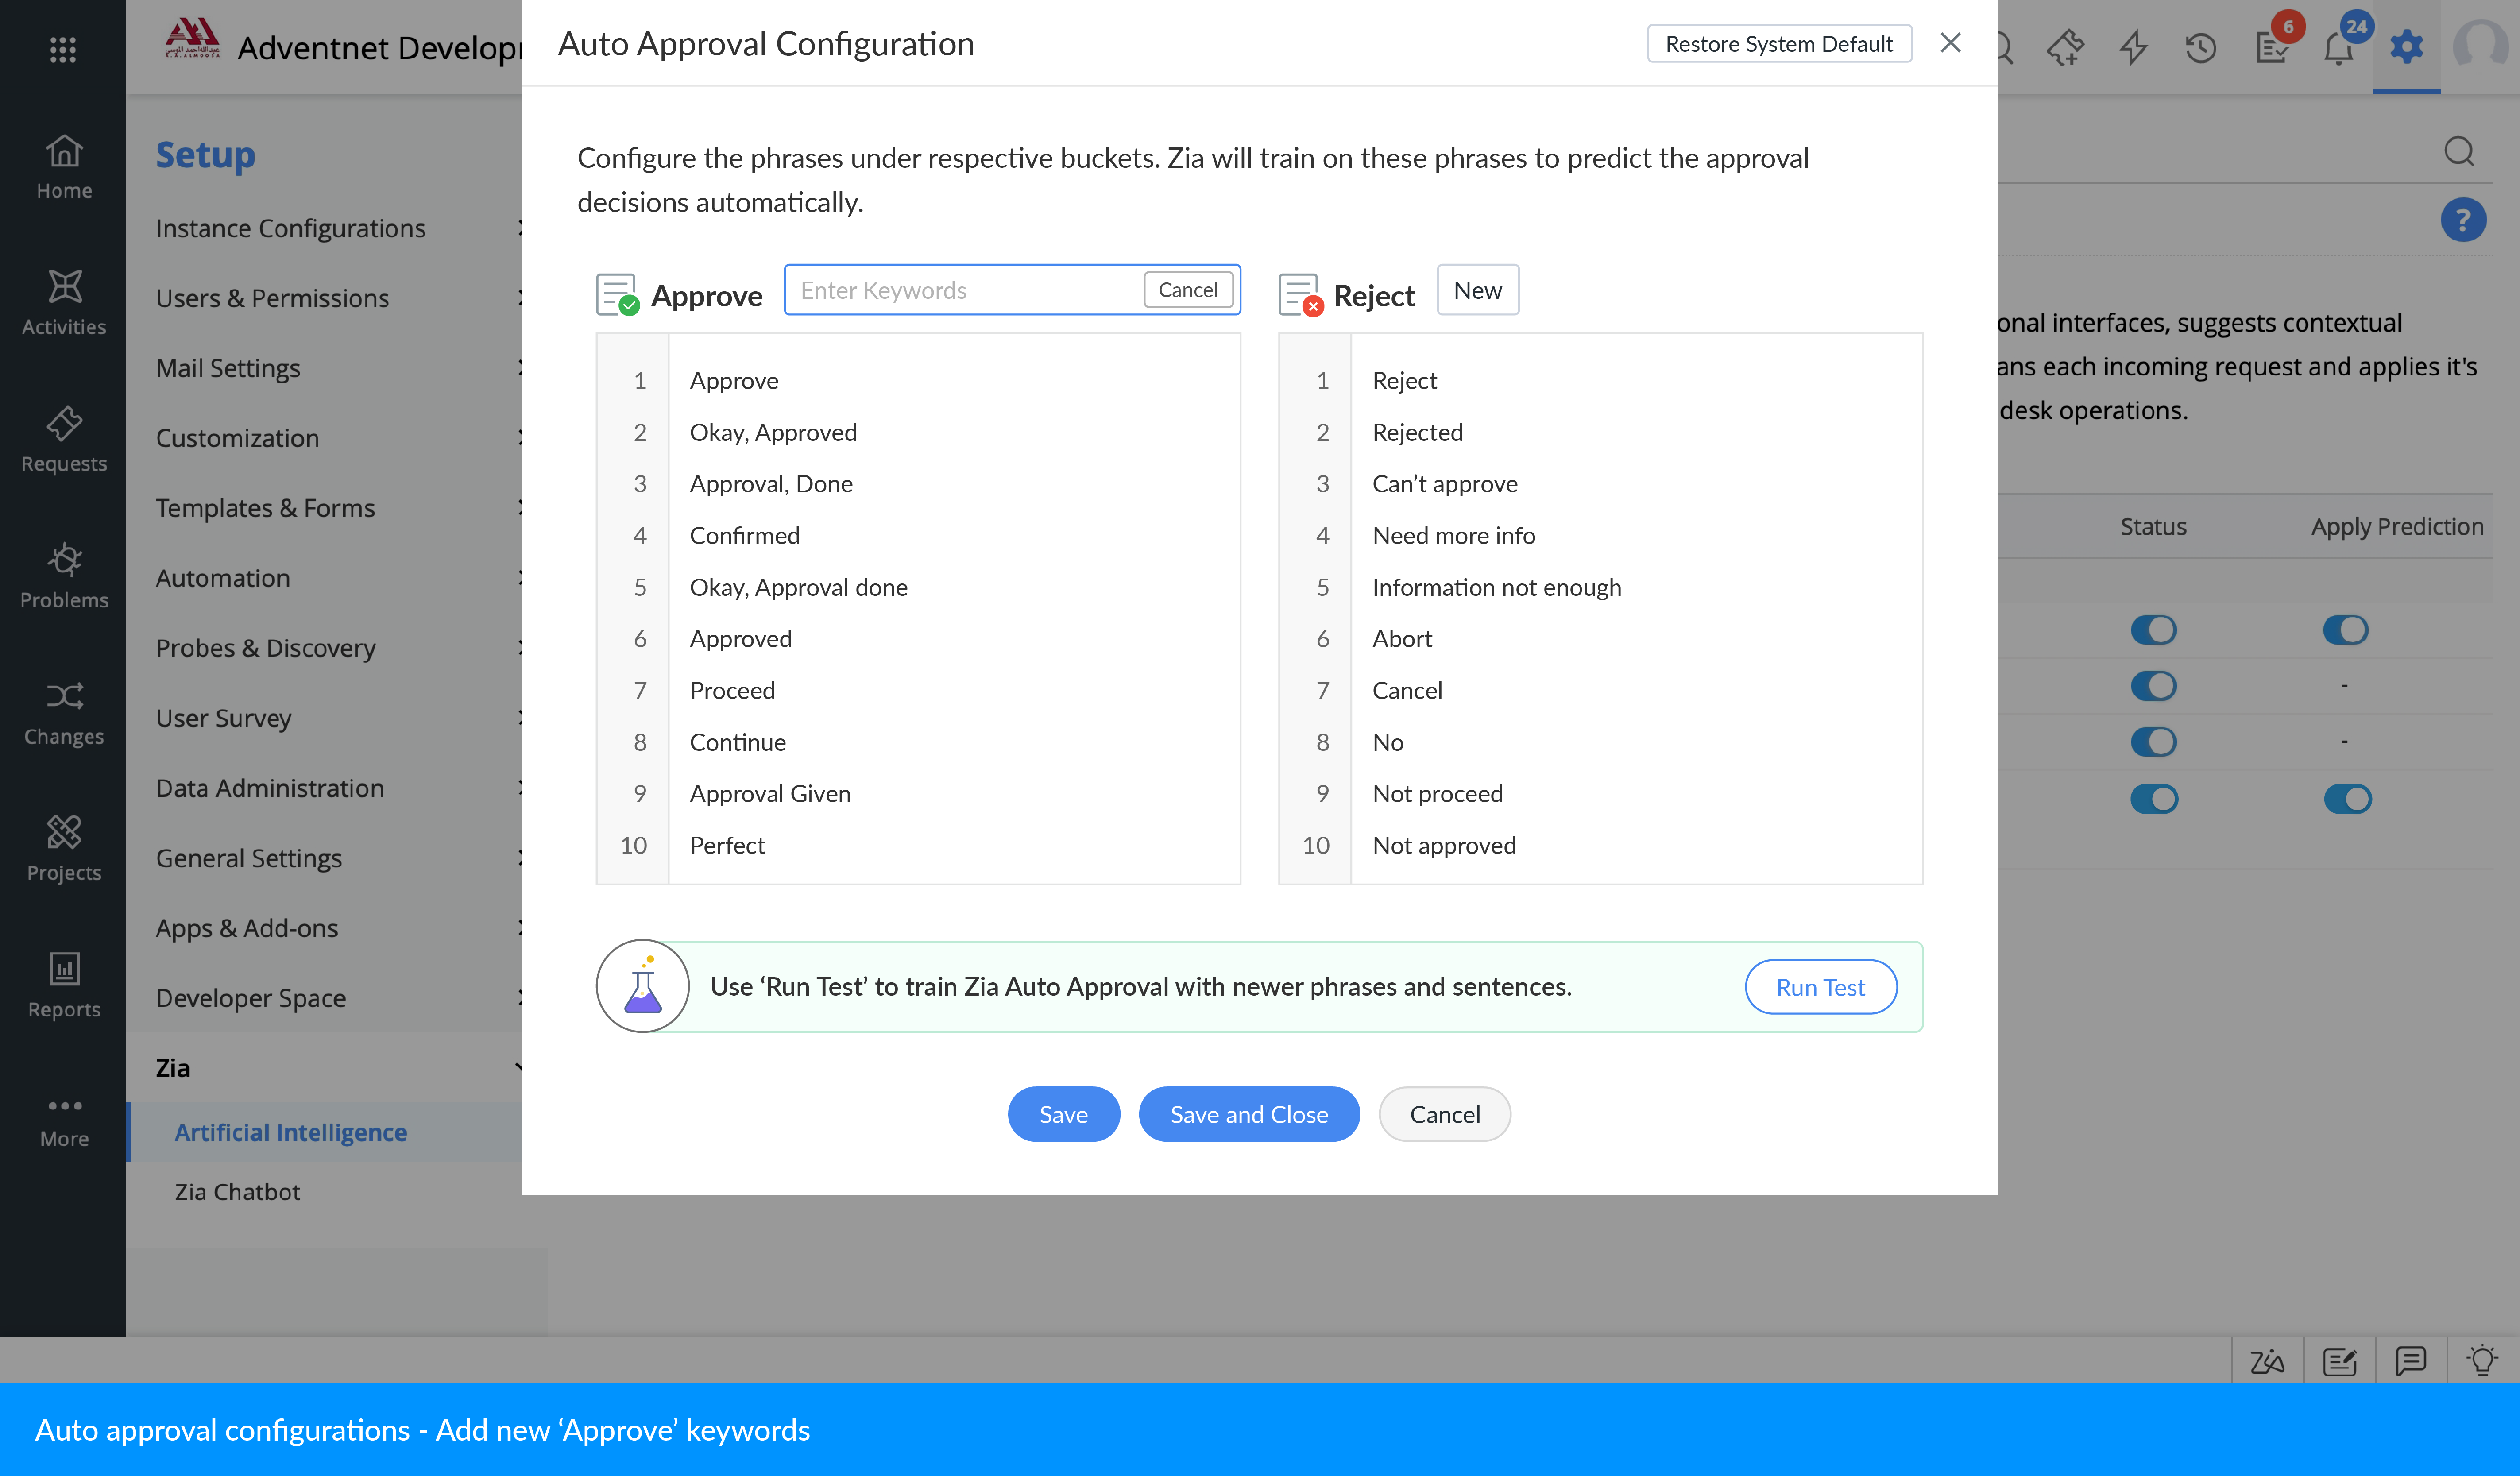Go to Home in sidebar
The width and height of the screenshot is (2520, 1476).
point(64,167)
